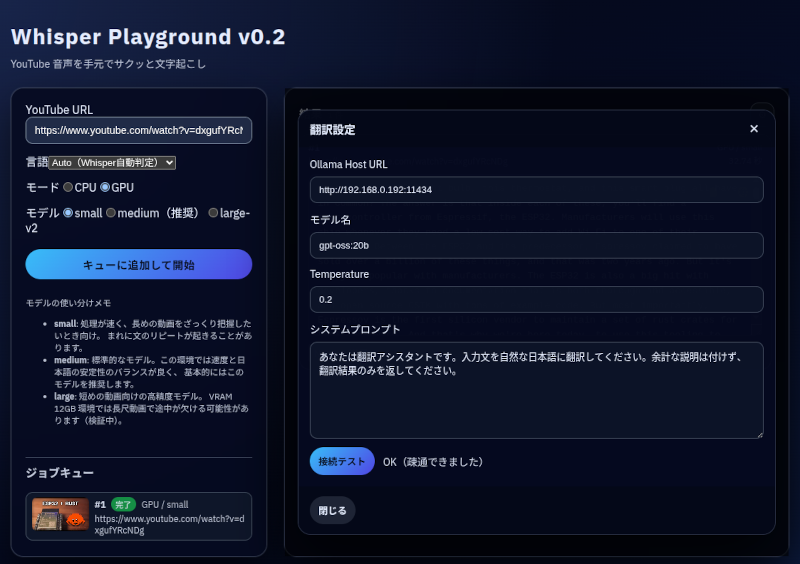
Task: Click into the Ollama Host URL field
Action: (x=536, y=189)
